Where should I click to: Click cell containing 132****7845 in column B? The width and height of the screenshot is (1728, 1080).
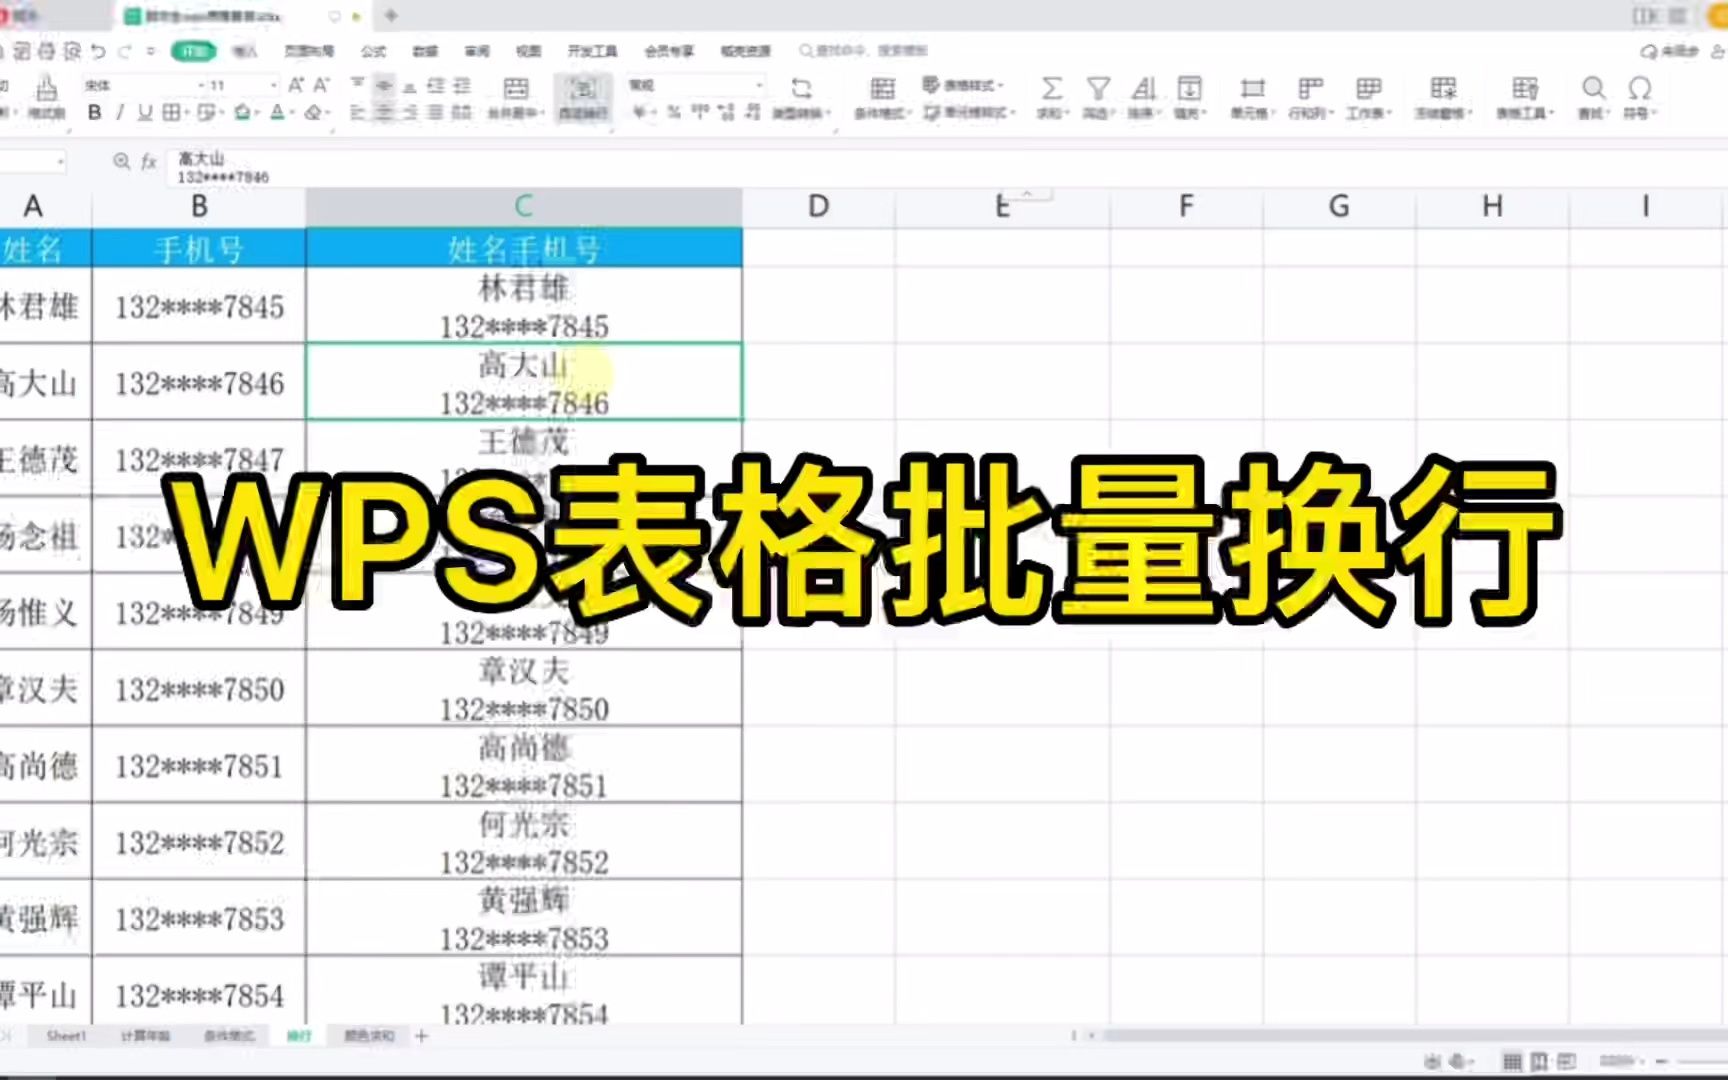(x=199, y=306)
